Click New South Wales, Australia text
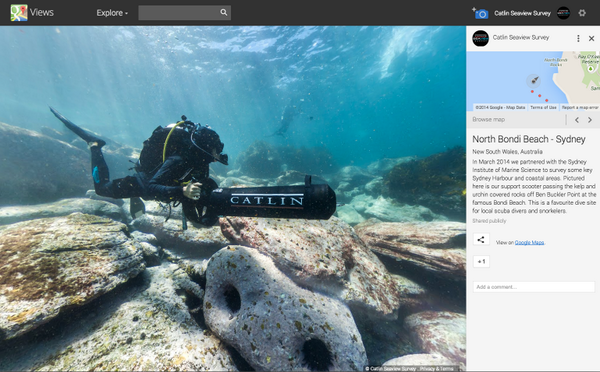 [507, 152]
